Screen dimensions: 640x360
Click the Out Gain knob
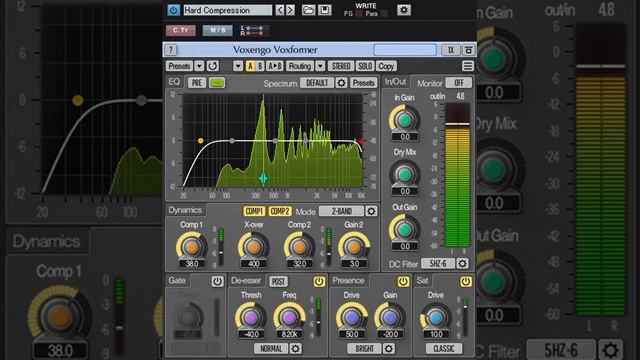tap(404, 230)
